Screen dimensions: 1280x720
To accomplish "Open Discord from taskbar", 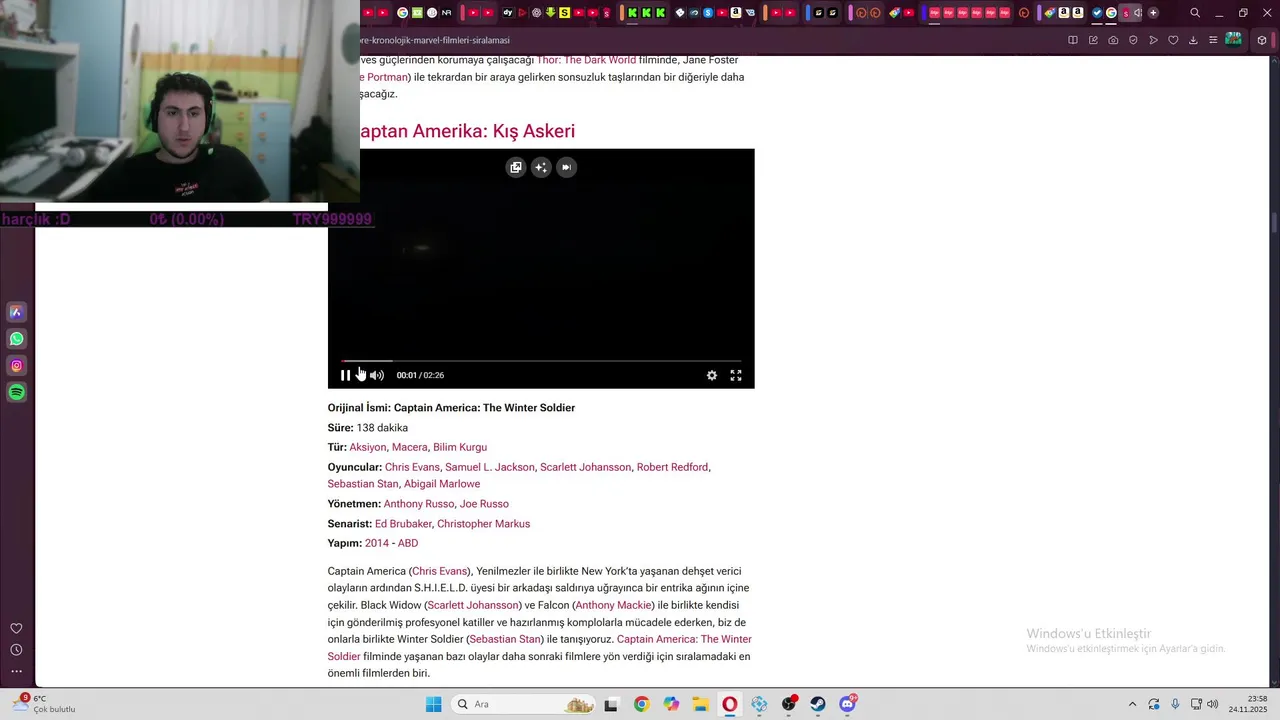I will (848, 704).
